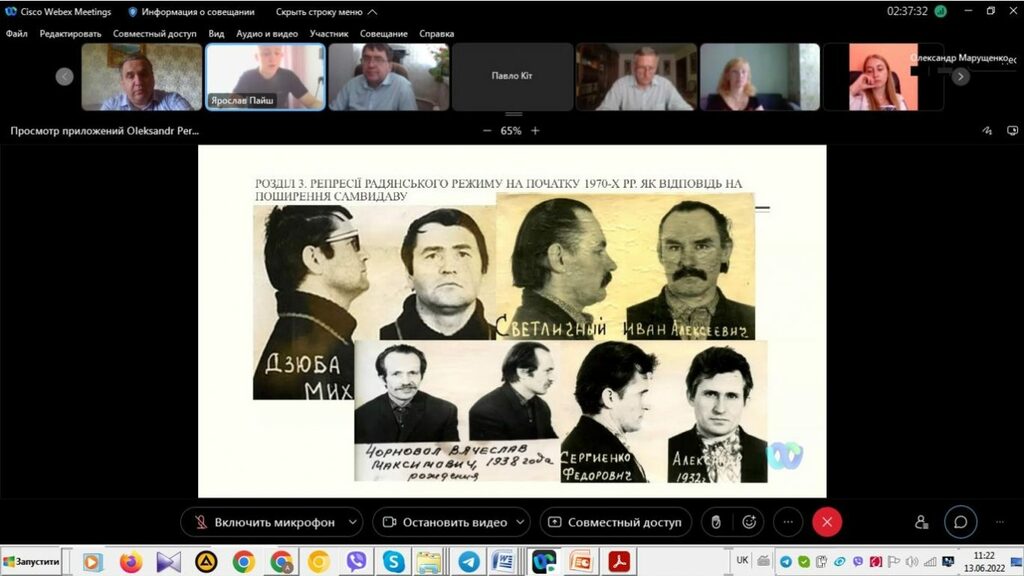The width and height of the screenshot is (1024, 576).
Task: Zoom in shared content with plus
Action: click(x=535, y=131)
